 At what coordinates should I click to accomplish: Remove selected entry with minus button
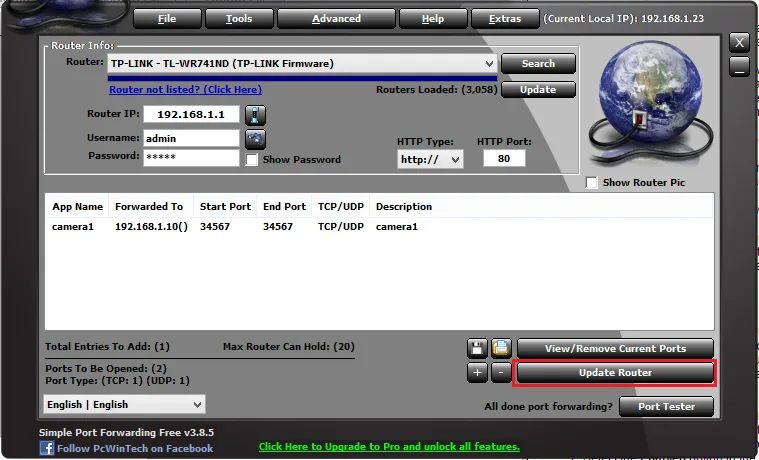pyautogui.click(x=501, y=372)
